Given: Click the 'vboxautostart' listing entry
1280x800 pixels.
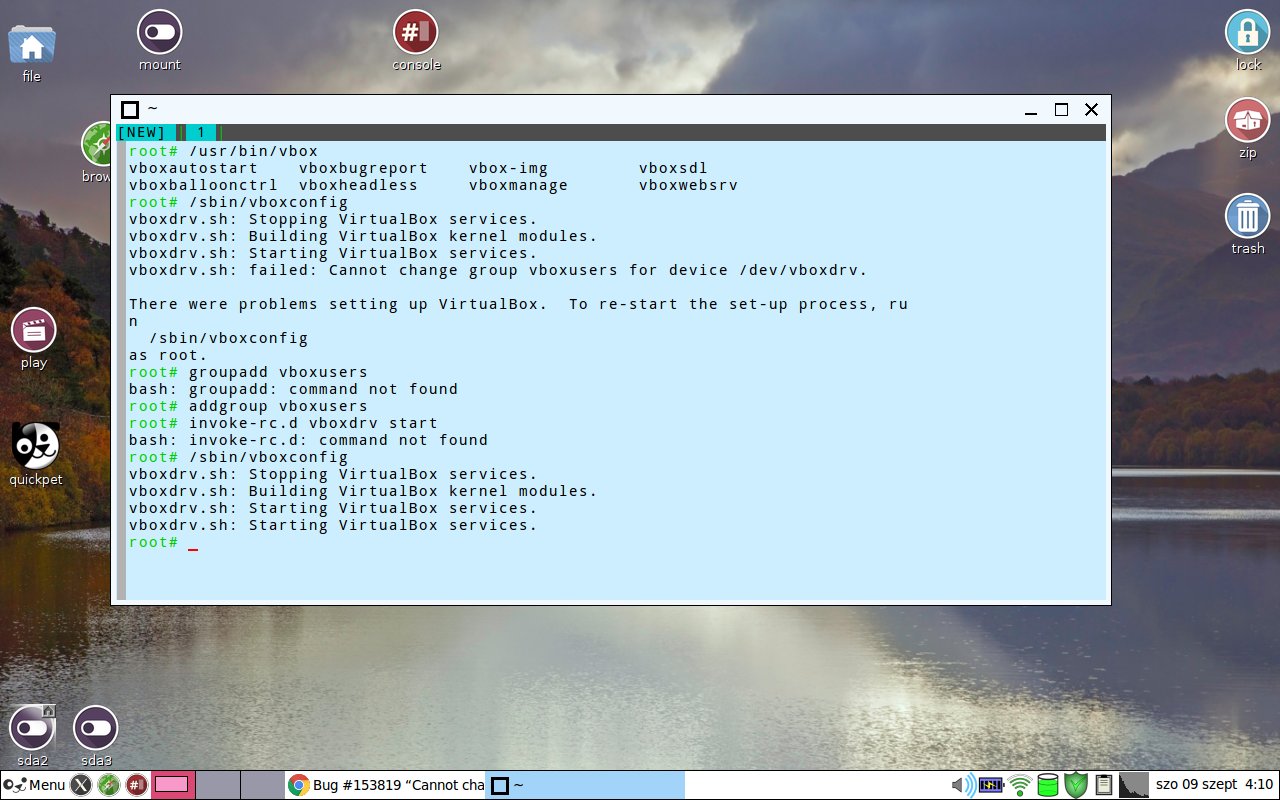Looking at the screenshot, I should pos(193,168).
